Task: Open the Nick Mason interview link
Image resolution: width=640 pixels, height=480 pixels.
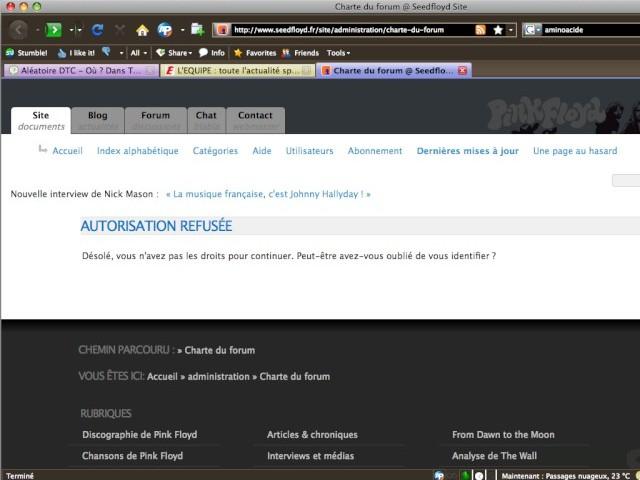Action: point(268,194)
